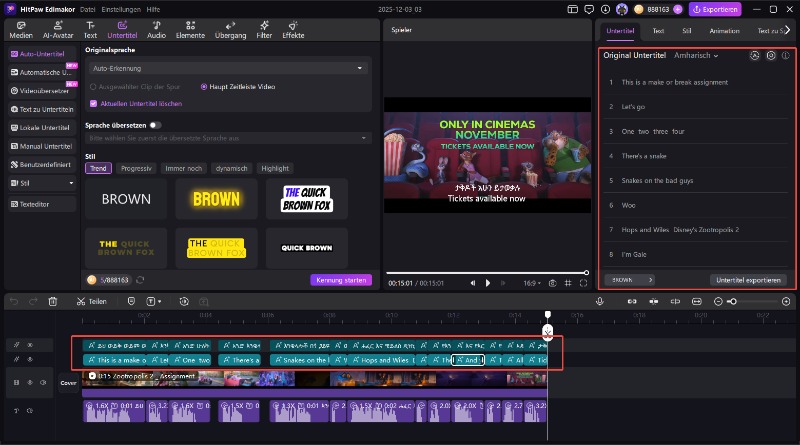Delete selected clip with trash icon
The image size is (800, 445).
[x=53, y=302]
